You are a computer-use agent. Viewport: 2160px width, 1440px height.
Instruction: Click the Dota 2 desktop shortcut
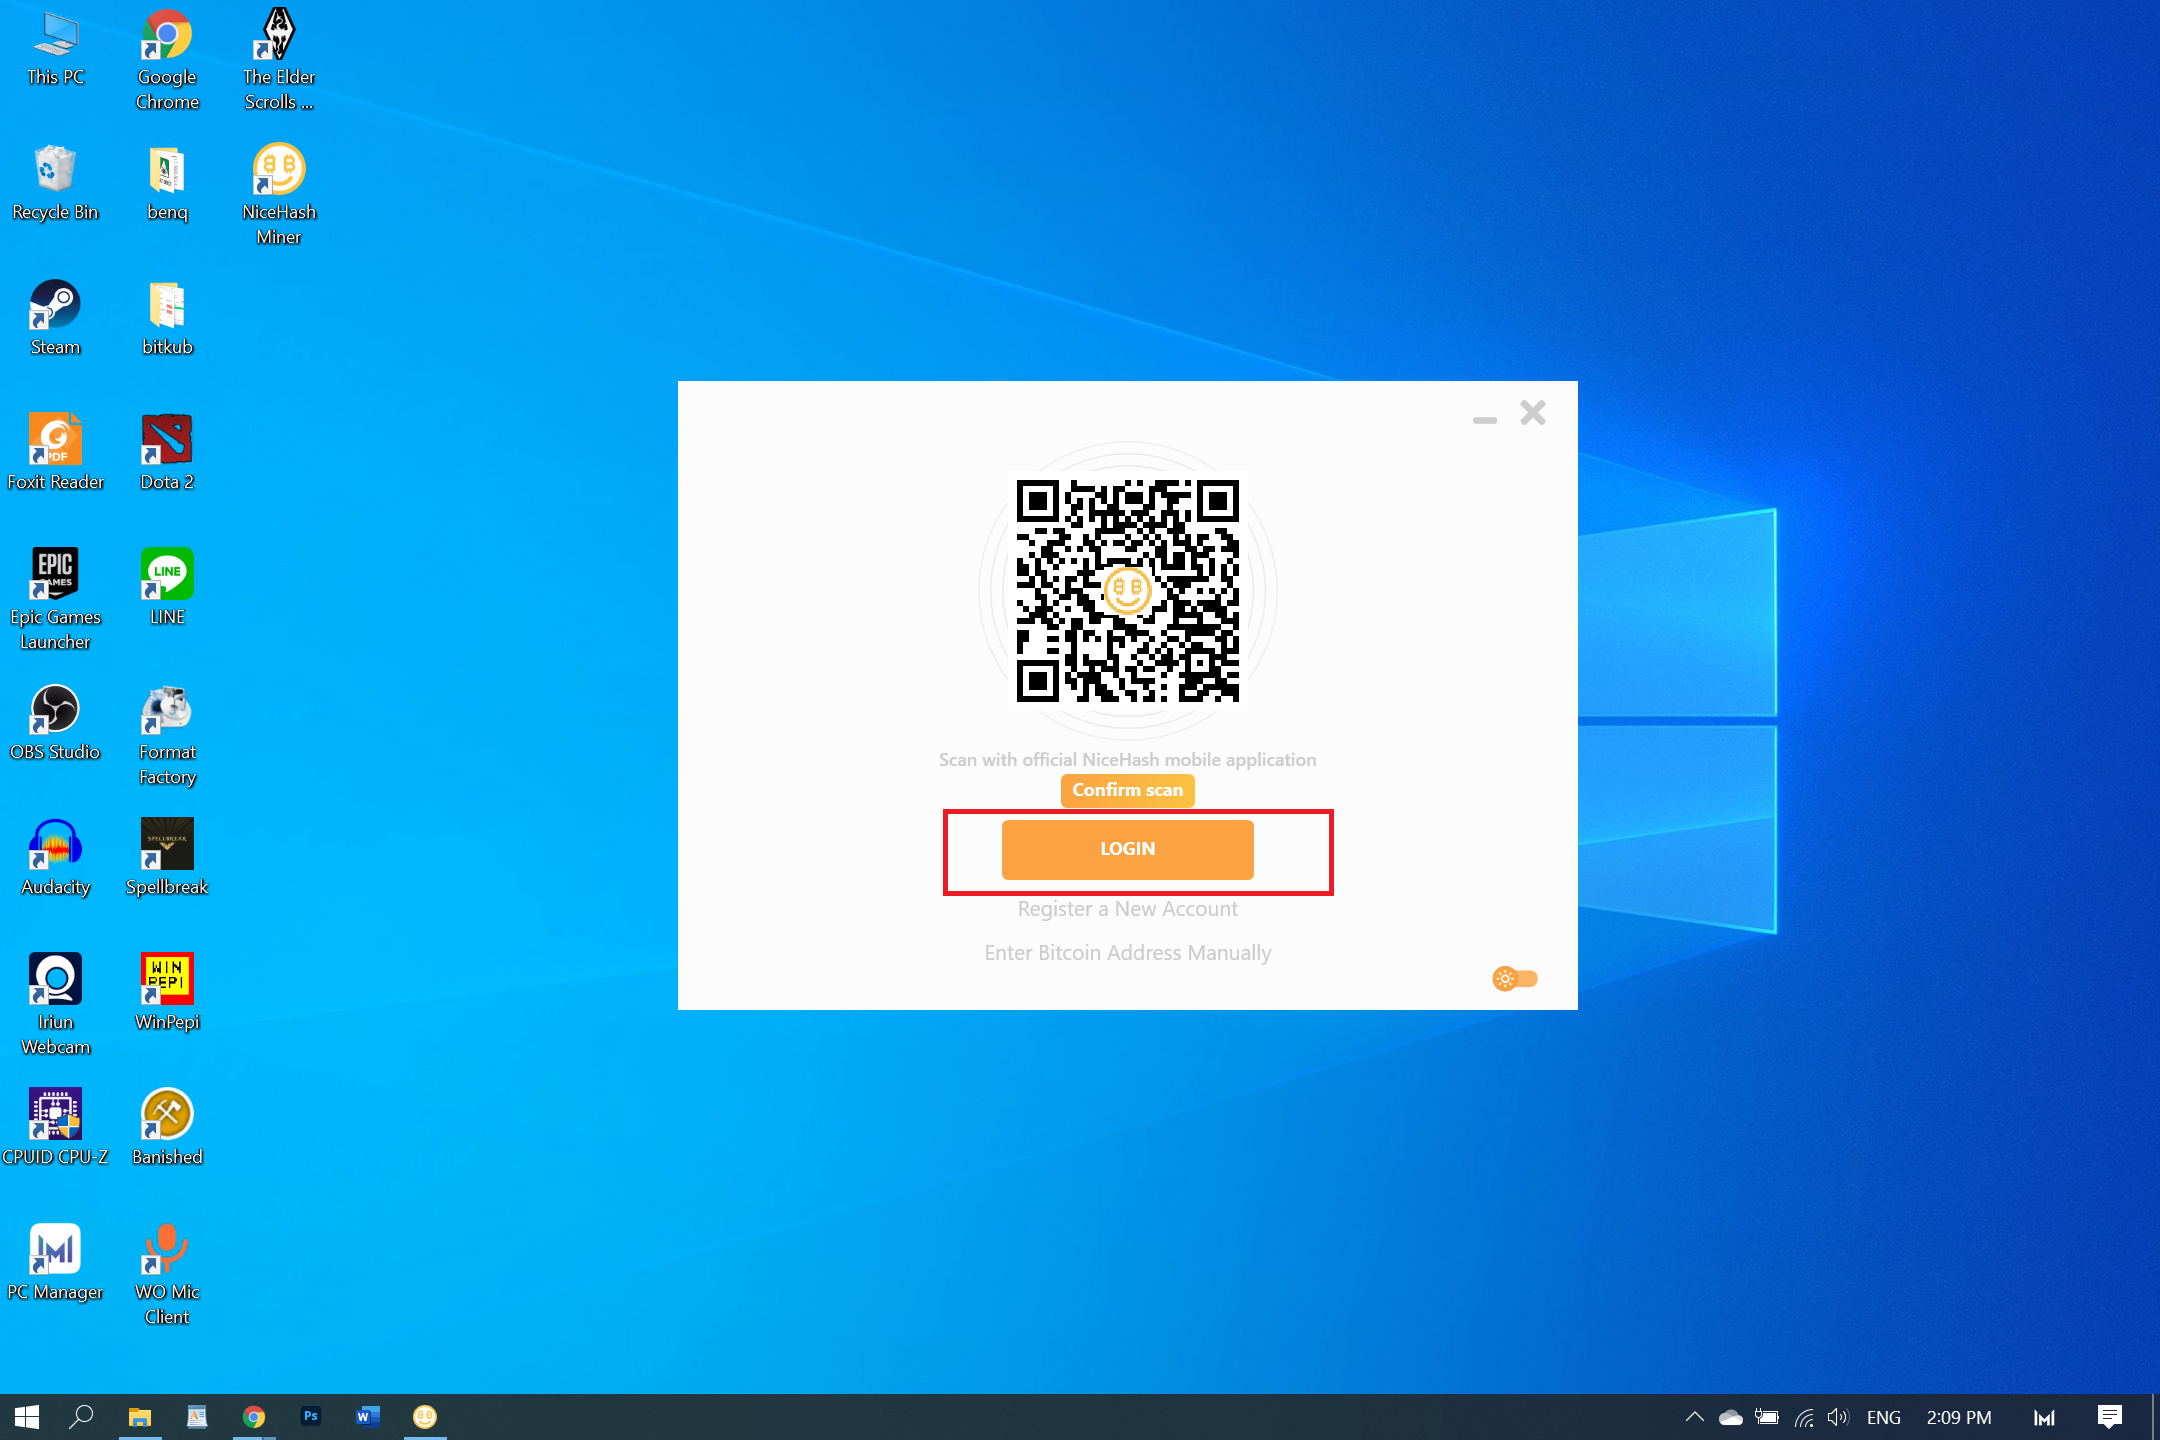pos(167,440)
